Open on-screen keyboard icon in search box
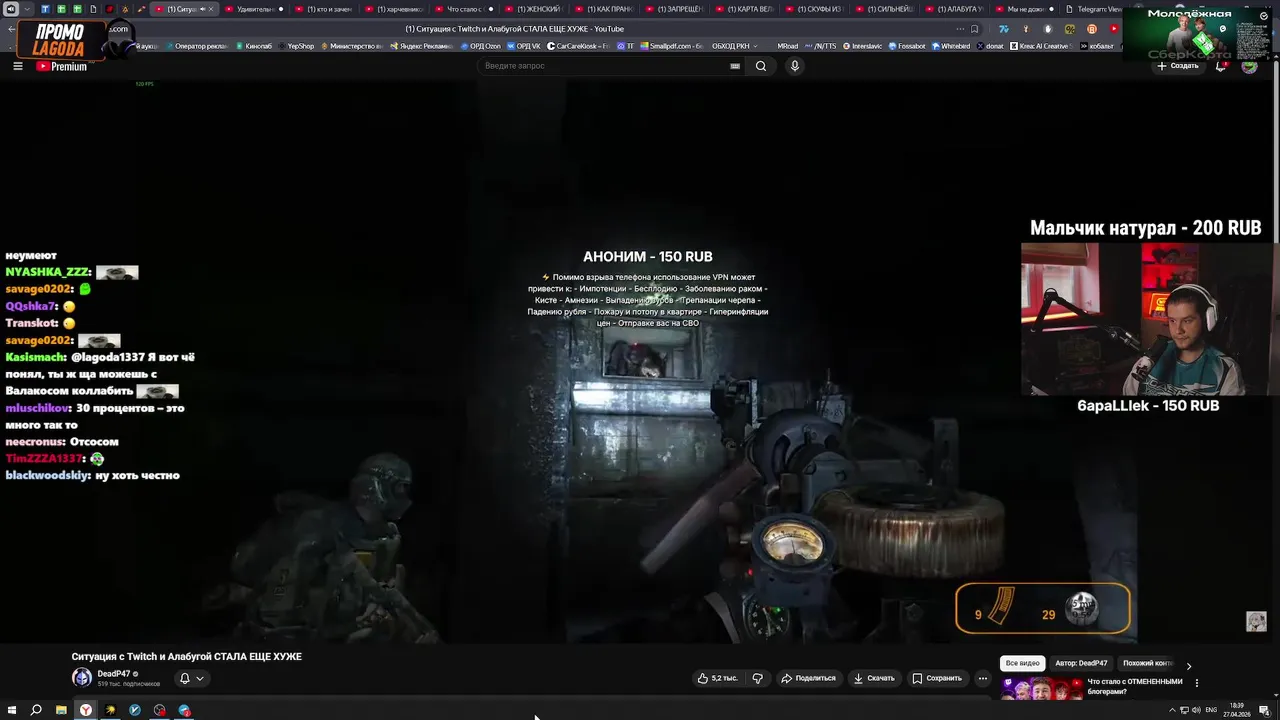 click(735, 66)
